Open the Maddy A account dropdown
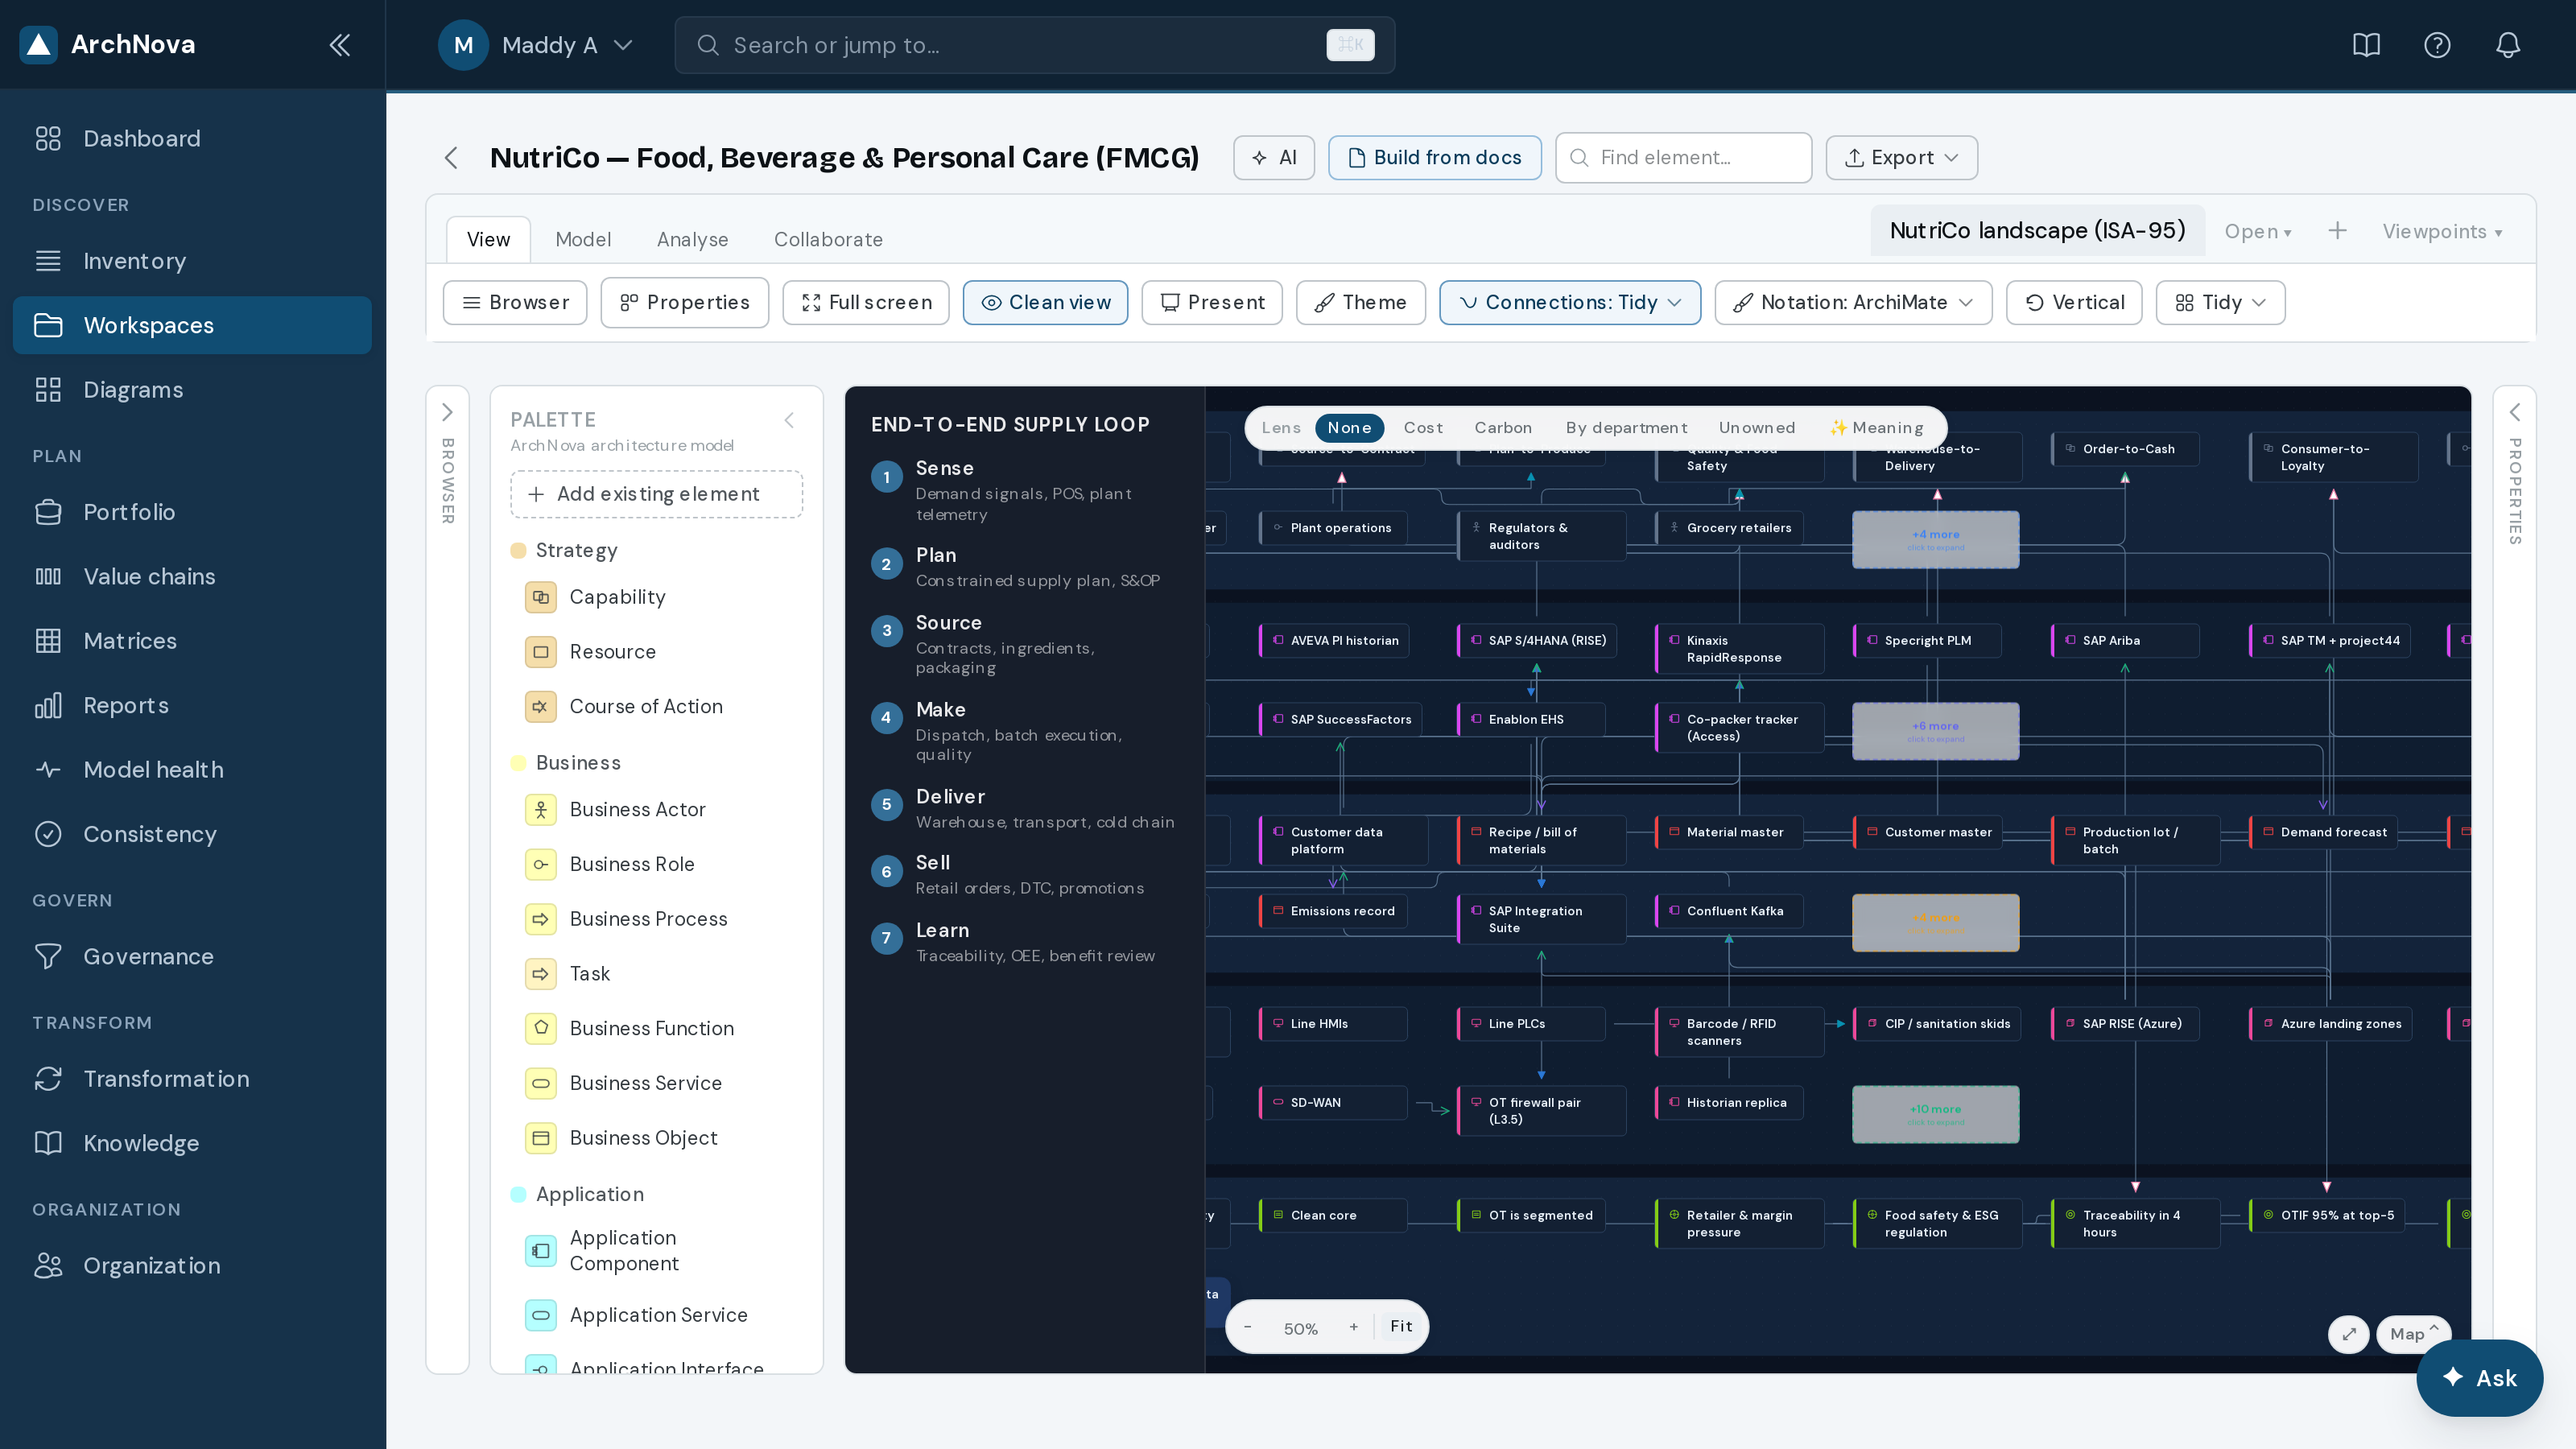 click(536, 45)
